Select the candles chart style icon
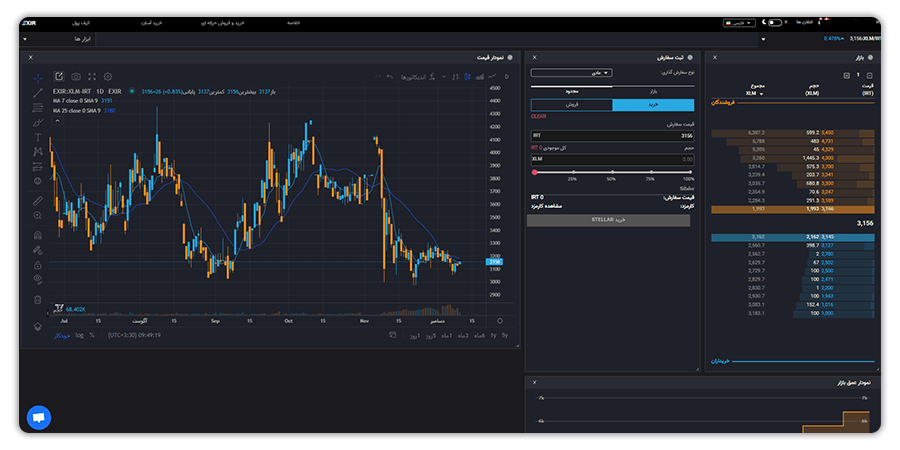 tap(468, 76)
